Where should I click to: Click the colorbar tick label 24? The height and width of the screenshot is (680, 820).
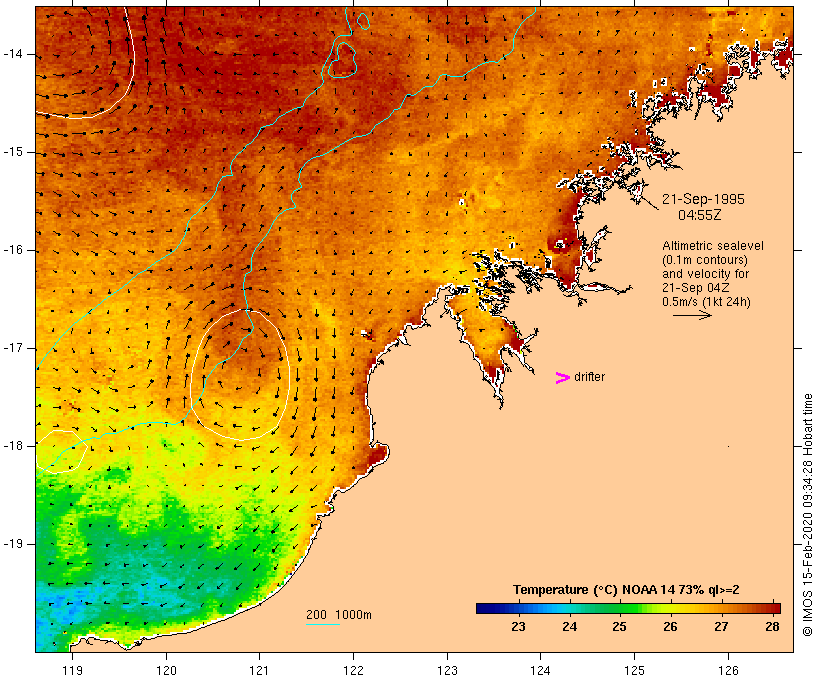point(569,627)
